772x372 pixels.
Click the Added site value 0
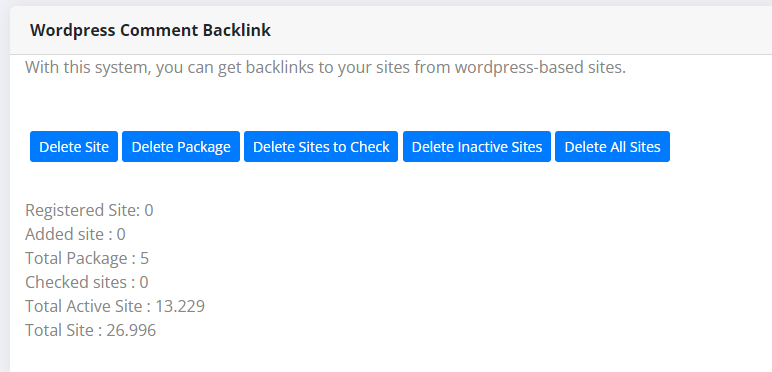[121, 234]
